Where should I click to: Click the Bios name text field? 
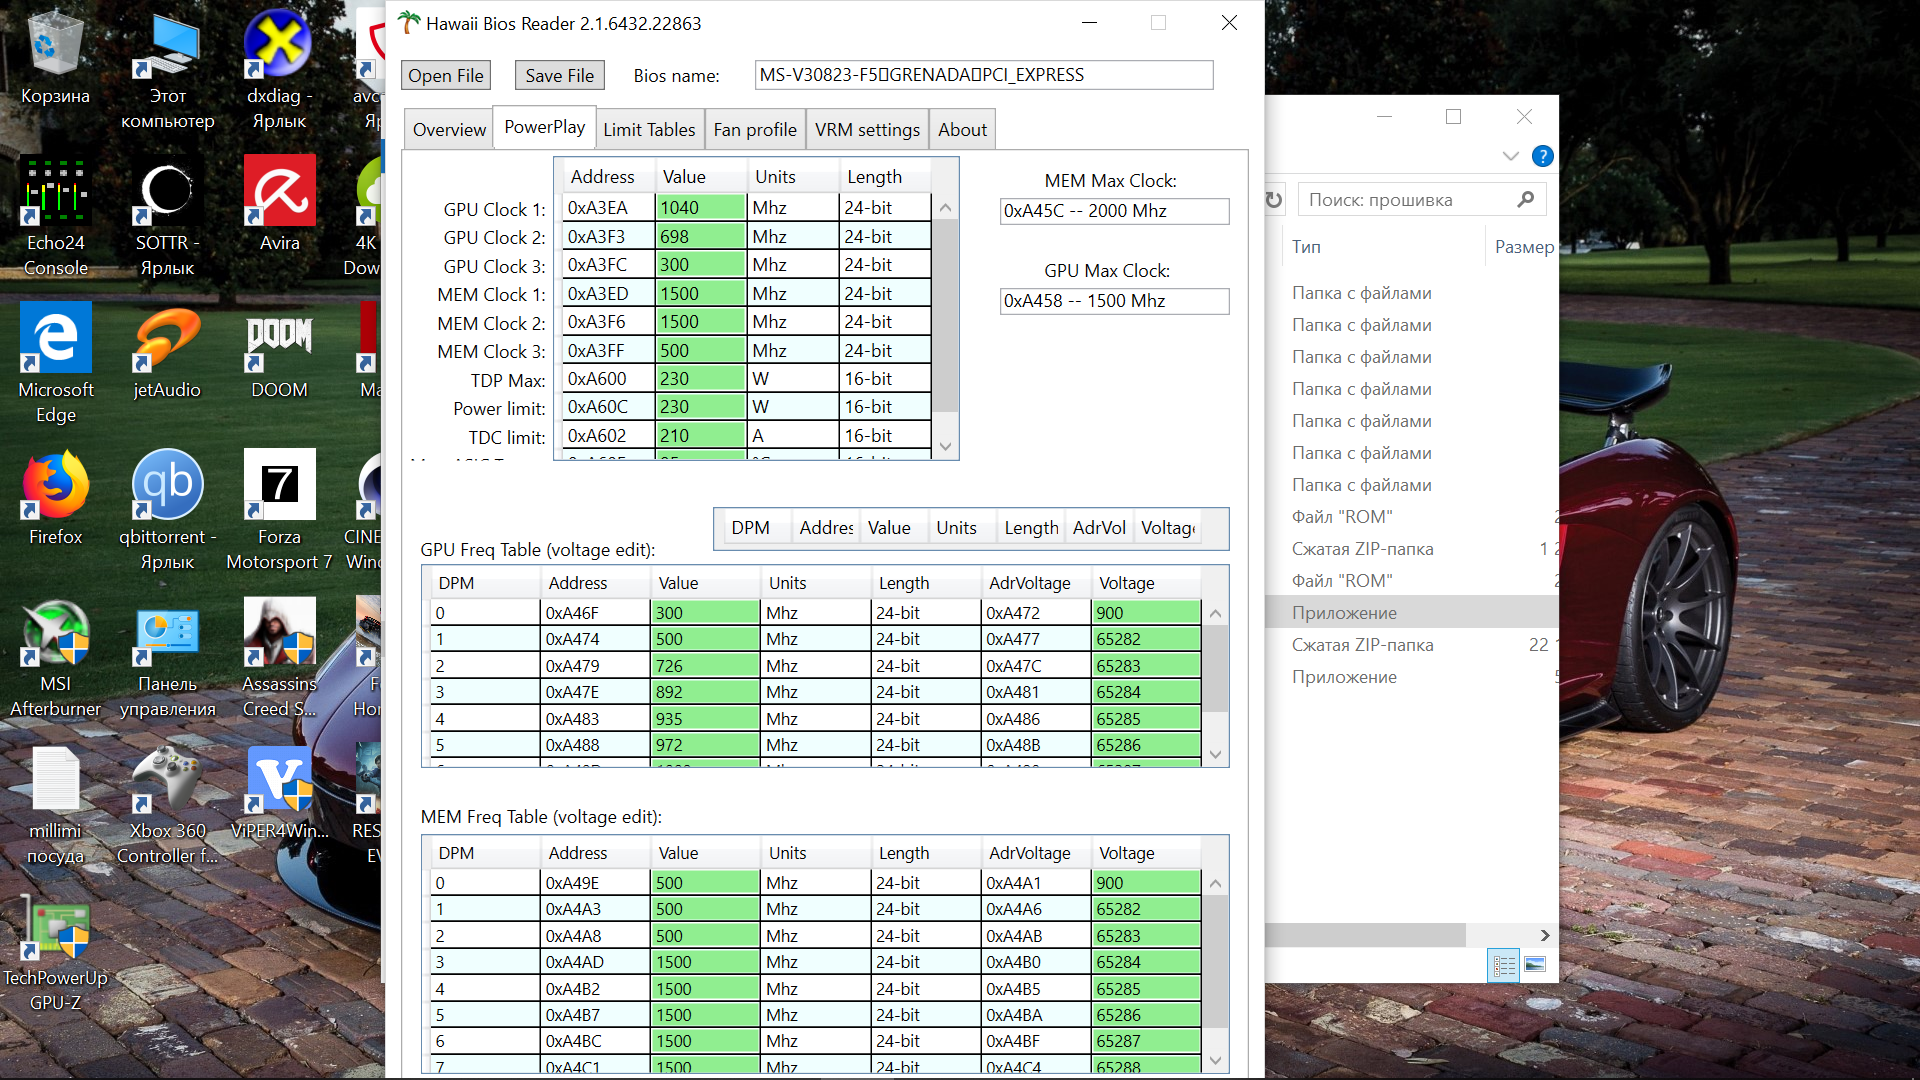tap(983, 75)
